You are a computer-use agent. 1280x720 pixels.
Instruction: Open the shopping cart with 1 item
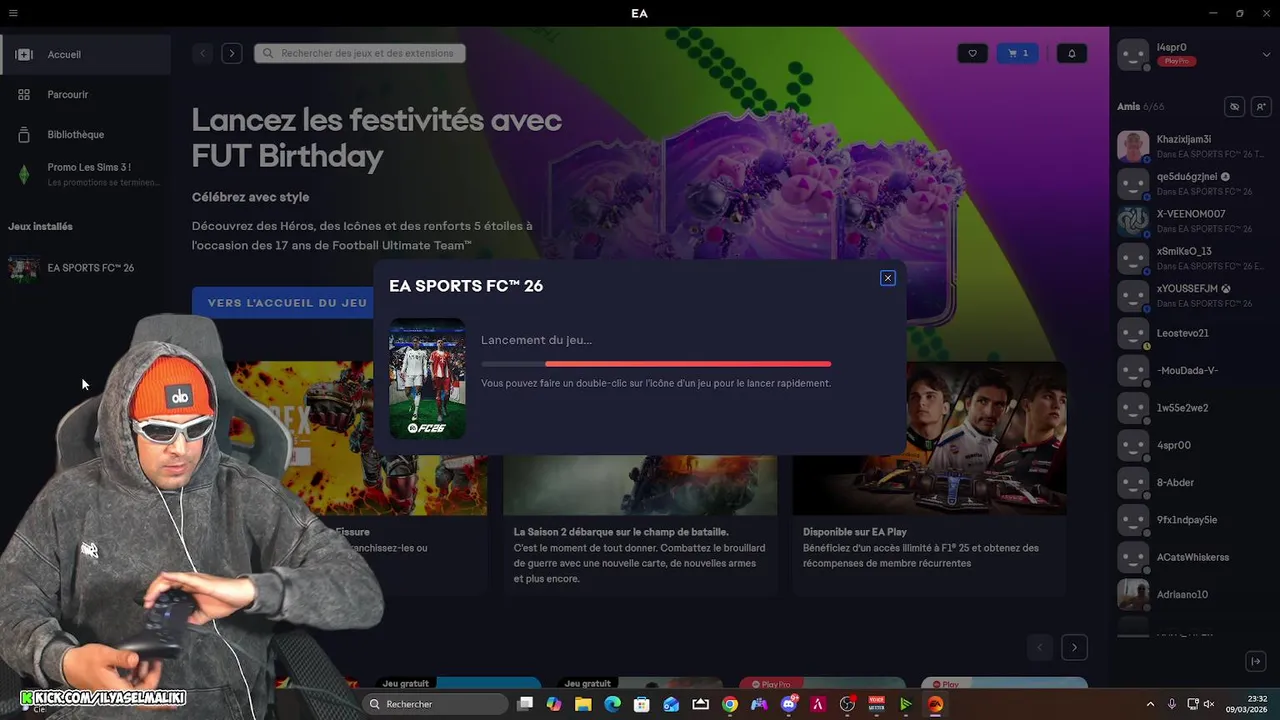1018,53
